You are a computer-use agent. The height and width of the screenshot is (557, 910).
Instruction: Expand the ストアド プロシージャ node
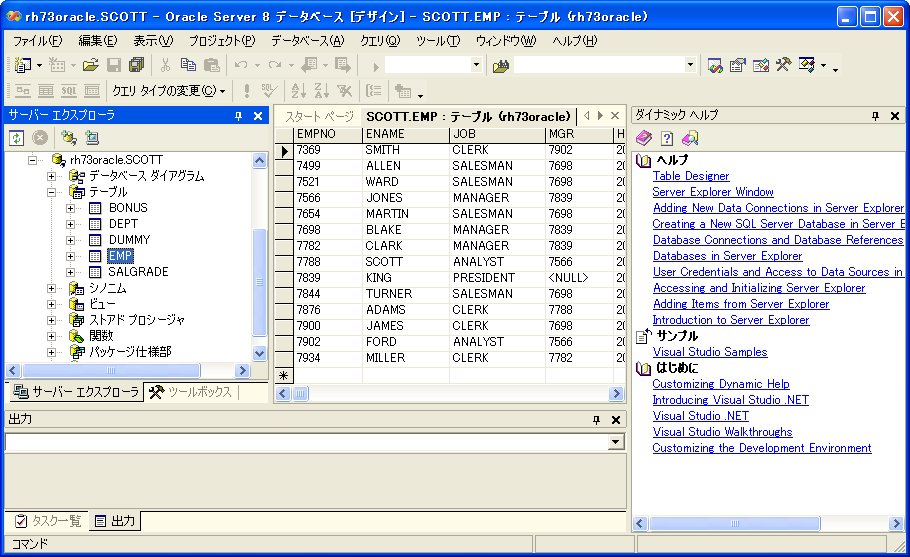pyautogui.click(x=52, y=320)
